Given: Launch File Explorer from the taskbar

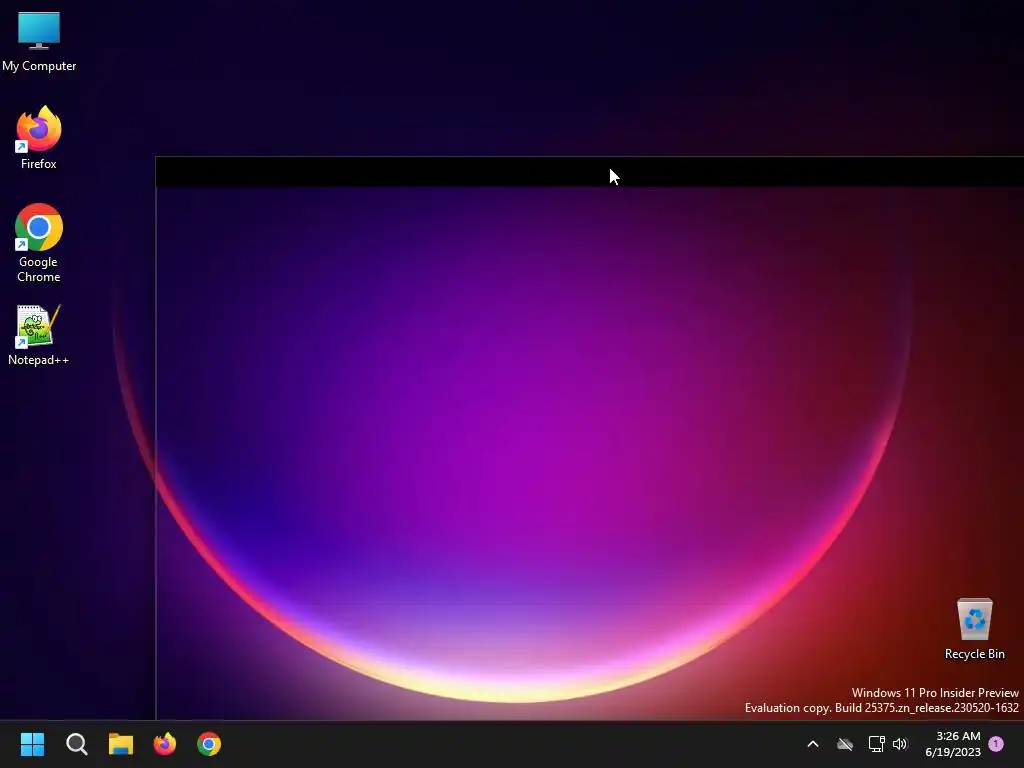Looking at the screenshot, I should [121, 744].
